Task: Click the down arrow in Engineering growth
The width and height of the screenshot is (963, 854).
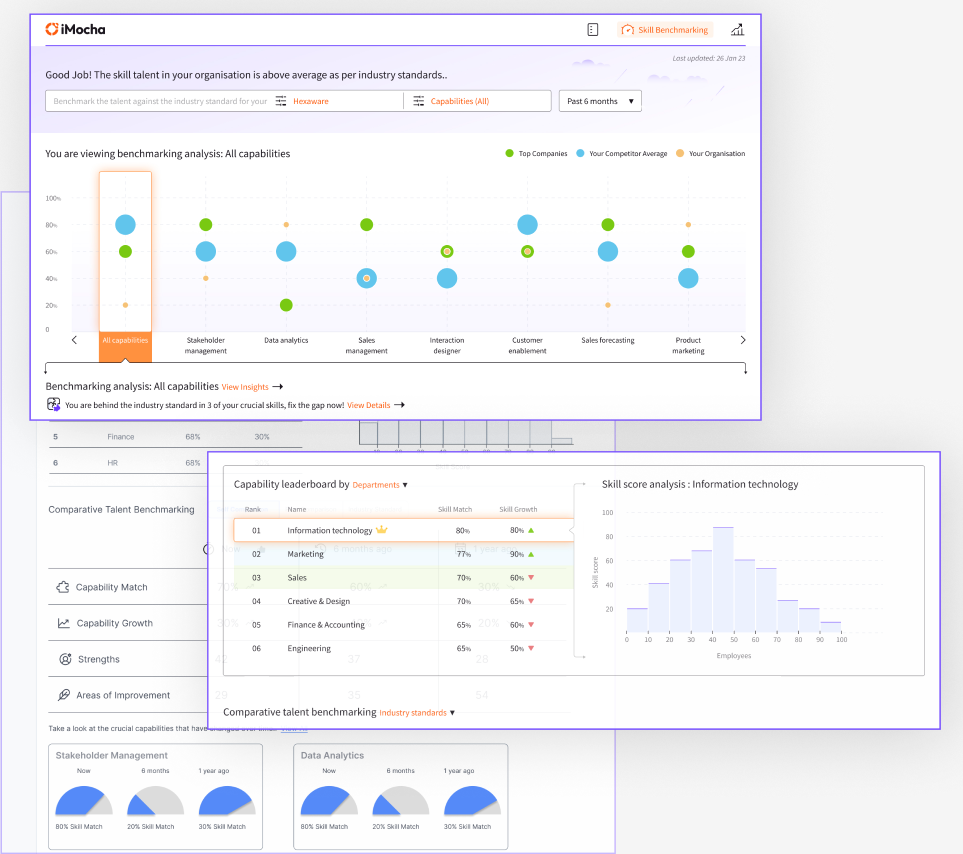Action: pyautogui.click(x=531, y=648)
